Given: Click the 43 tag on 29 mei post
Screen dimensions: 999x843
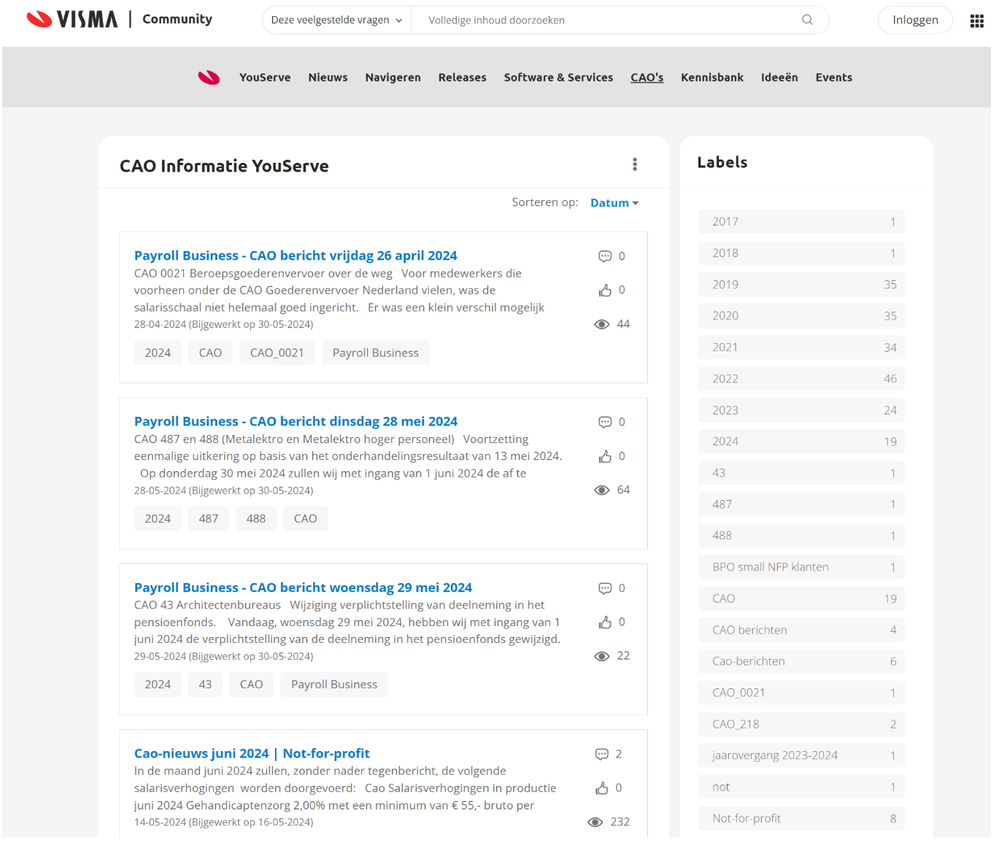Looking at the screenshot, I should (x=205, y=684).
